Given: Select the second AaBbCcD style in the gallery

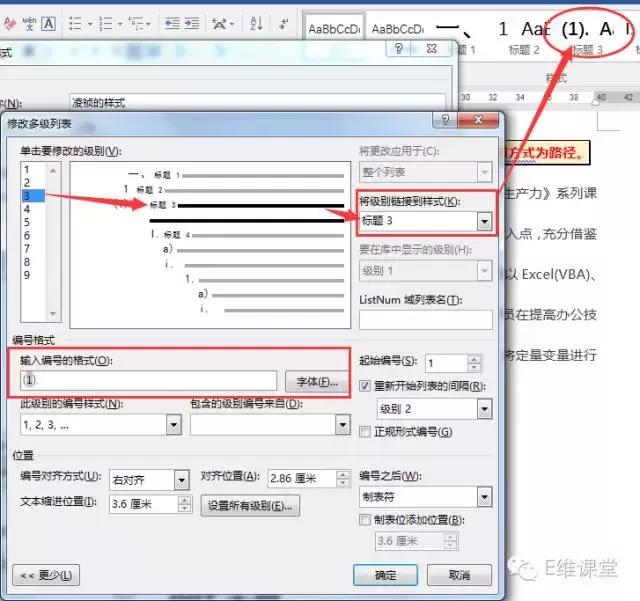Looking at the screenshot, I should (x=398, y=29).
